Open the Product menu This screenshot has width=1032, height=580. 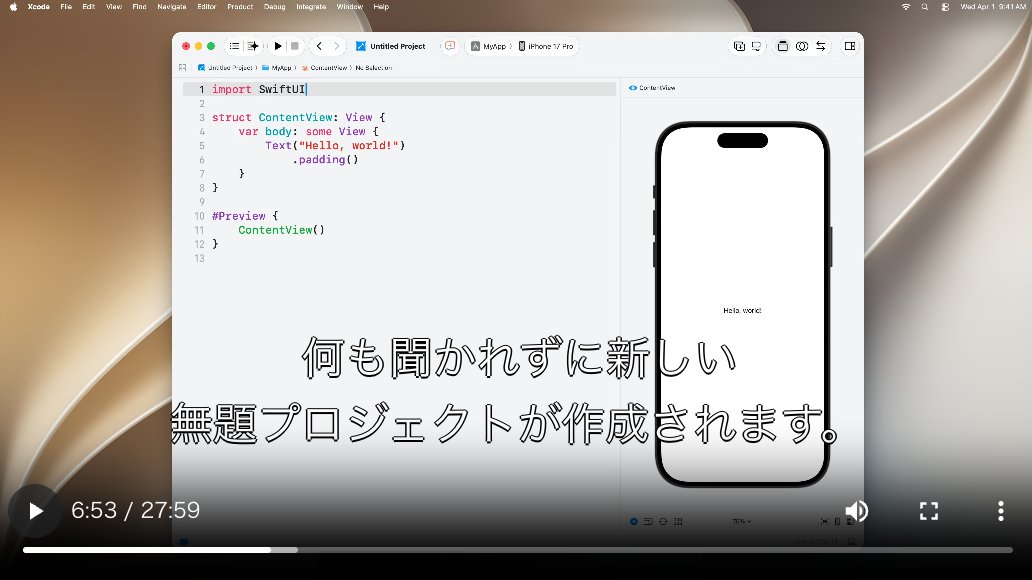(x=240, y=7)
